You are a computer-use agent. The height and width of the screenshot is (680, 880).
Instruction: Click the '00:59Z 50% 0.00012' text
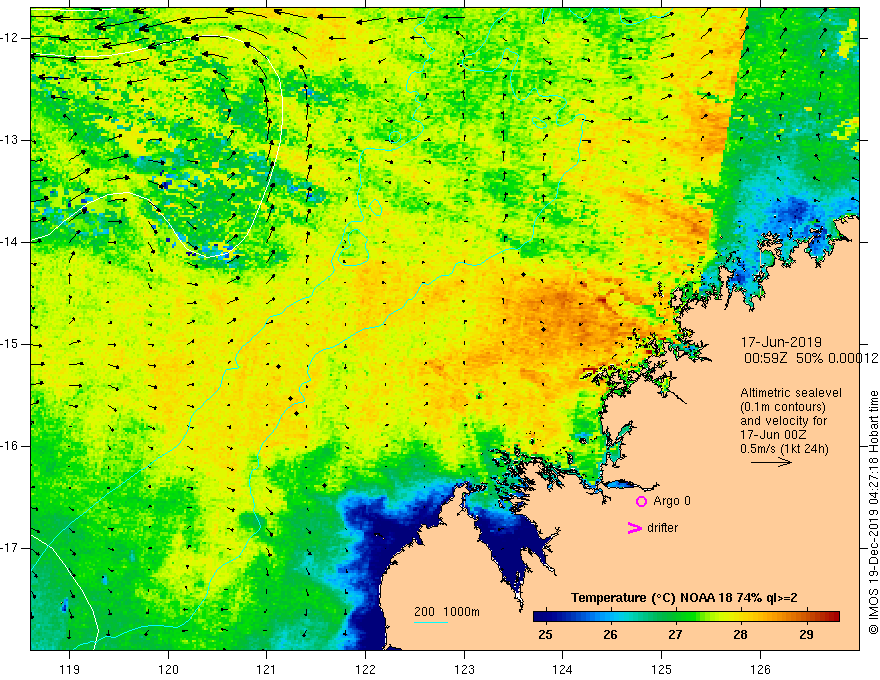(810, 358)
